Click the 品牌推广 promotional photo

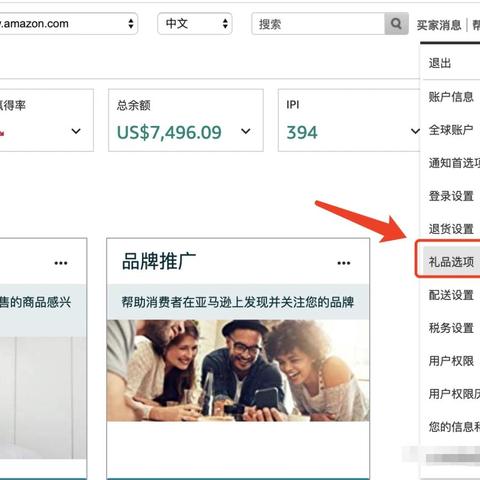(x=238, y=370)
